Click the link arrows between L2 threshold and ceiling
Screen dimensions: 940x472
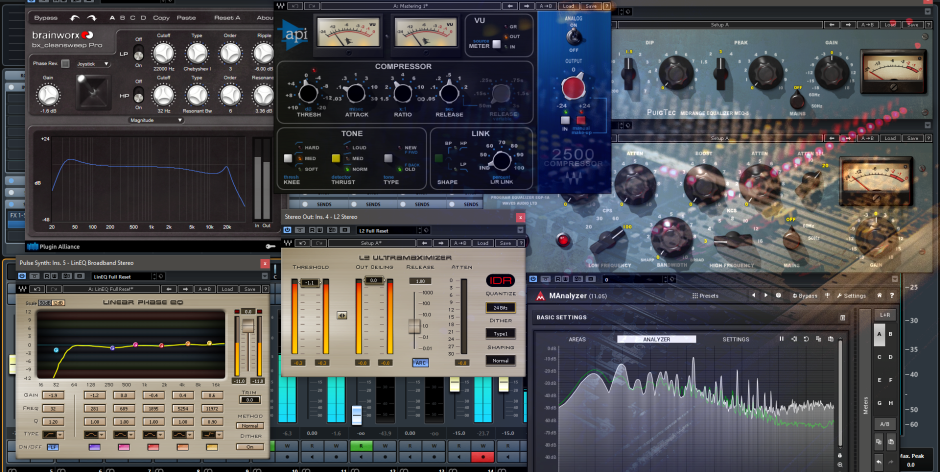tap(341, 314)
